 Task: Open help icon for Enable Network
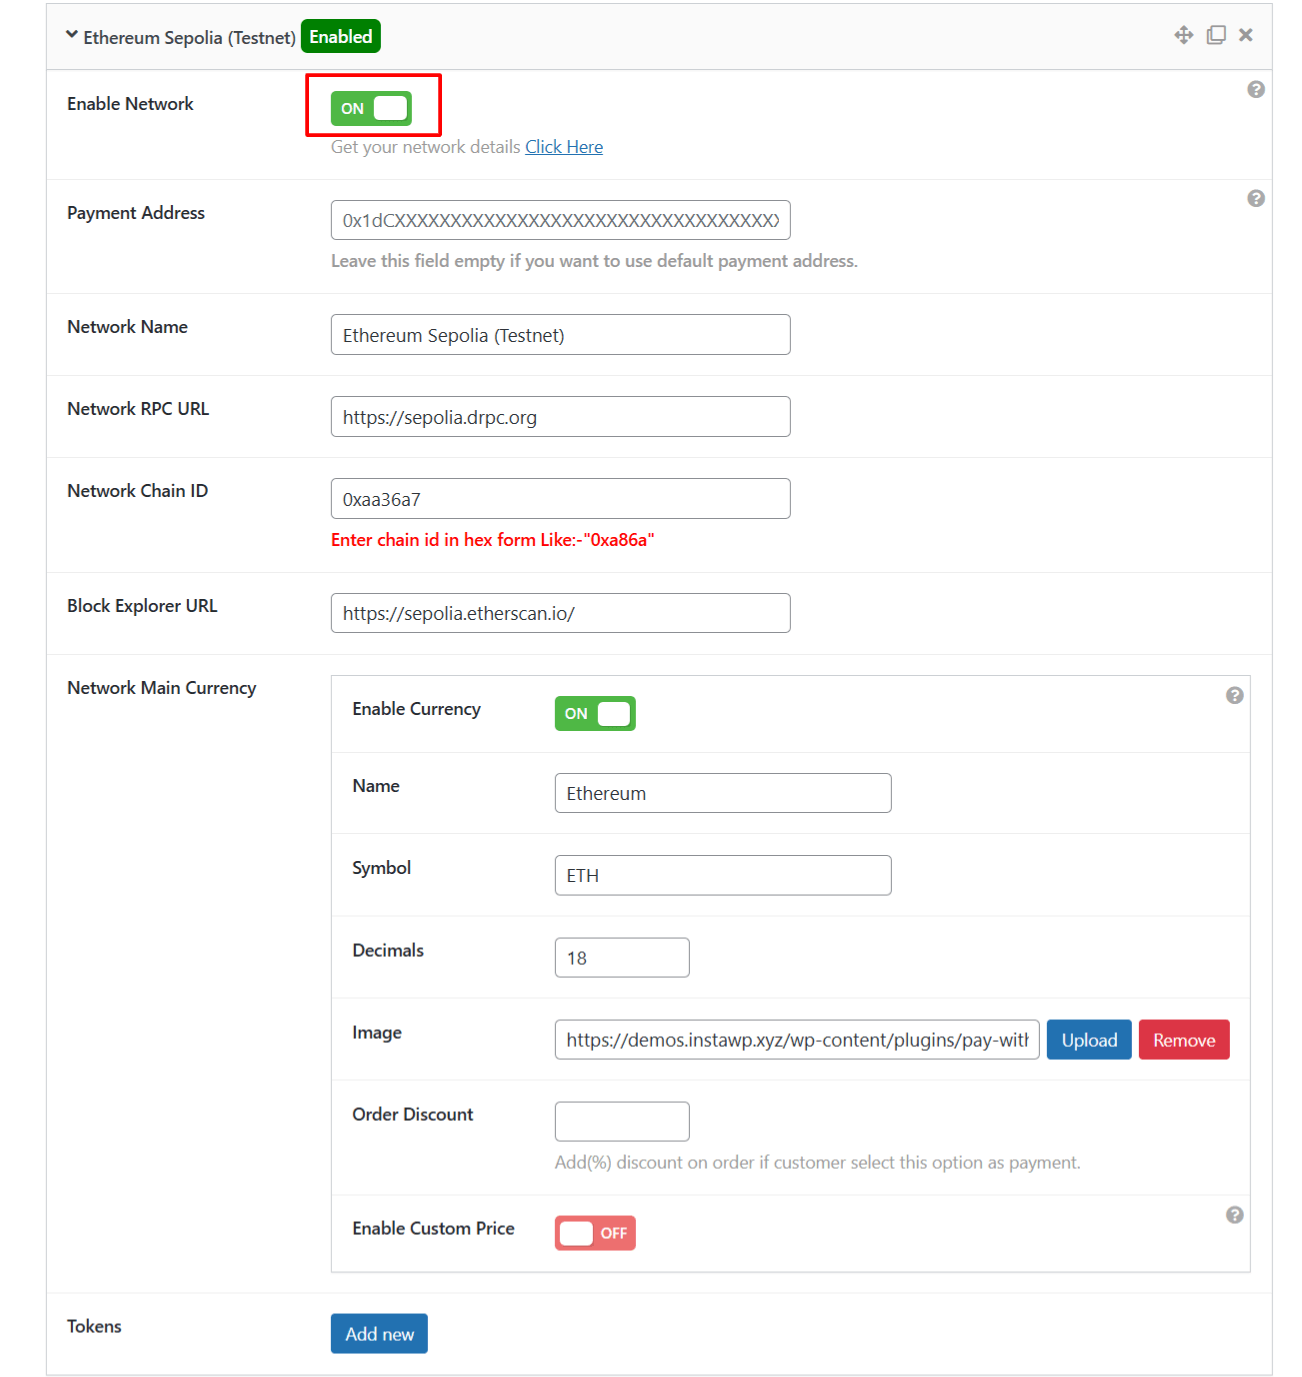[x=1255, y=90]
